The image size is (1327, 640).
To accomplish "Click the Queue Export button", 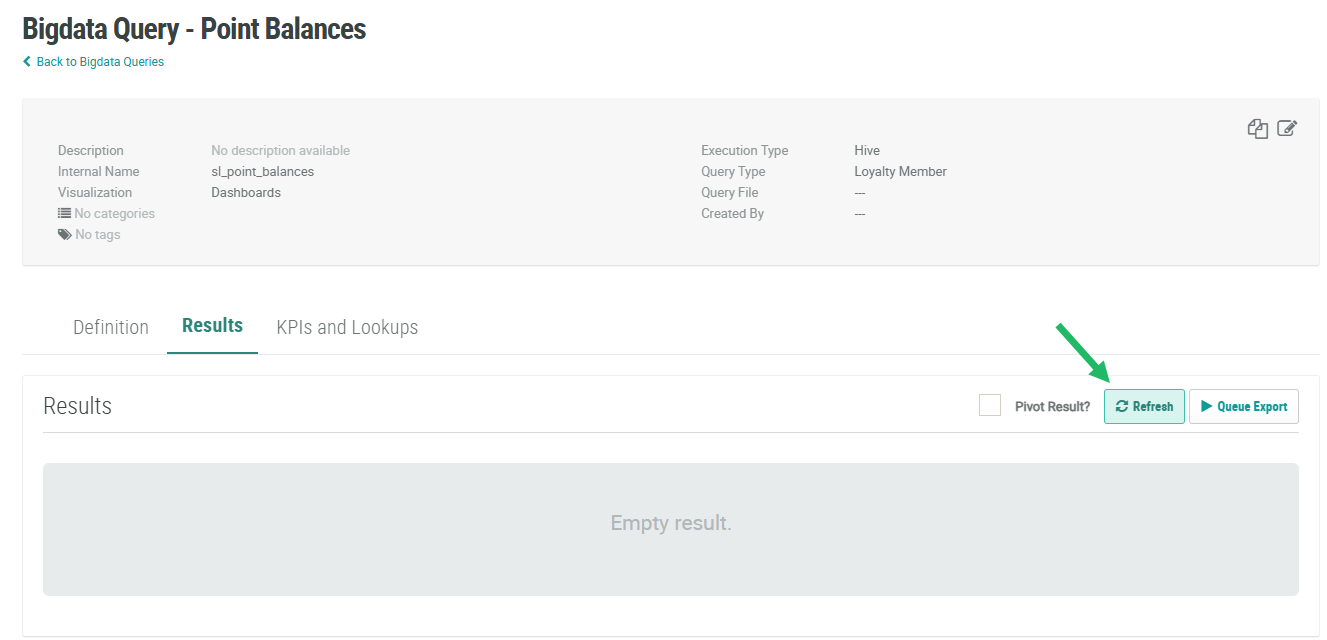I will point(1244,407).
